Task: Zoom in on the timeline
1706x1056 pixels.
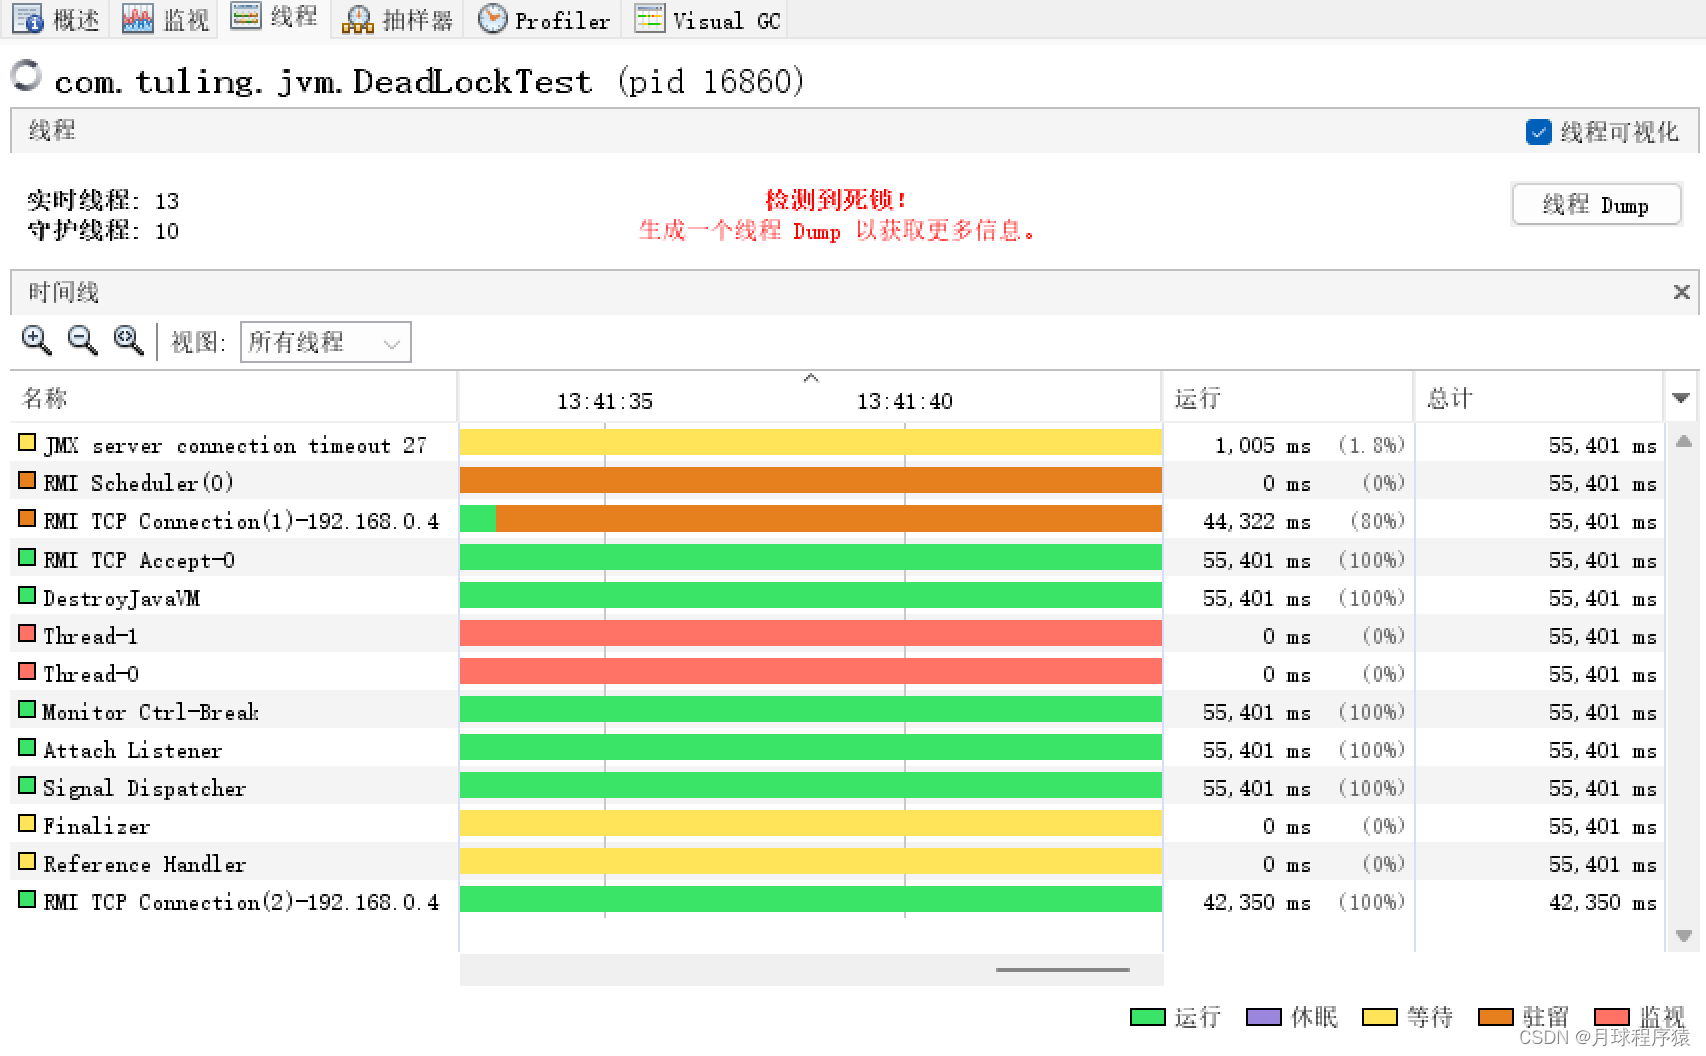Action: tap(37, 341)
